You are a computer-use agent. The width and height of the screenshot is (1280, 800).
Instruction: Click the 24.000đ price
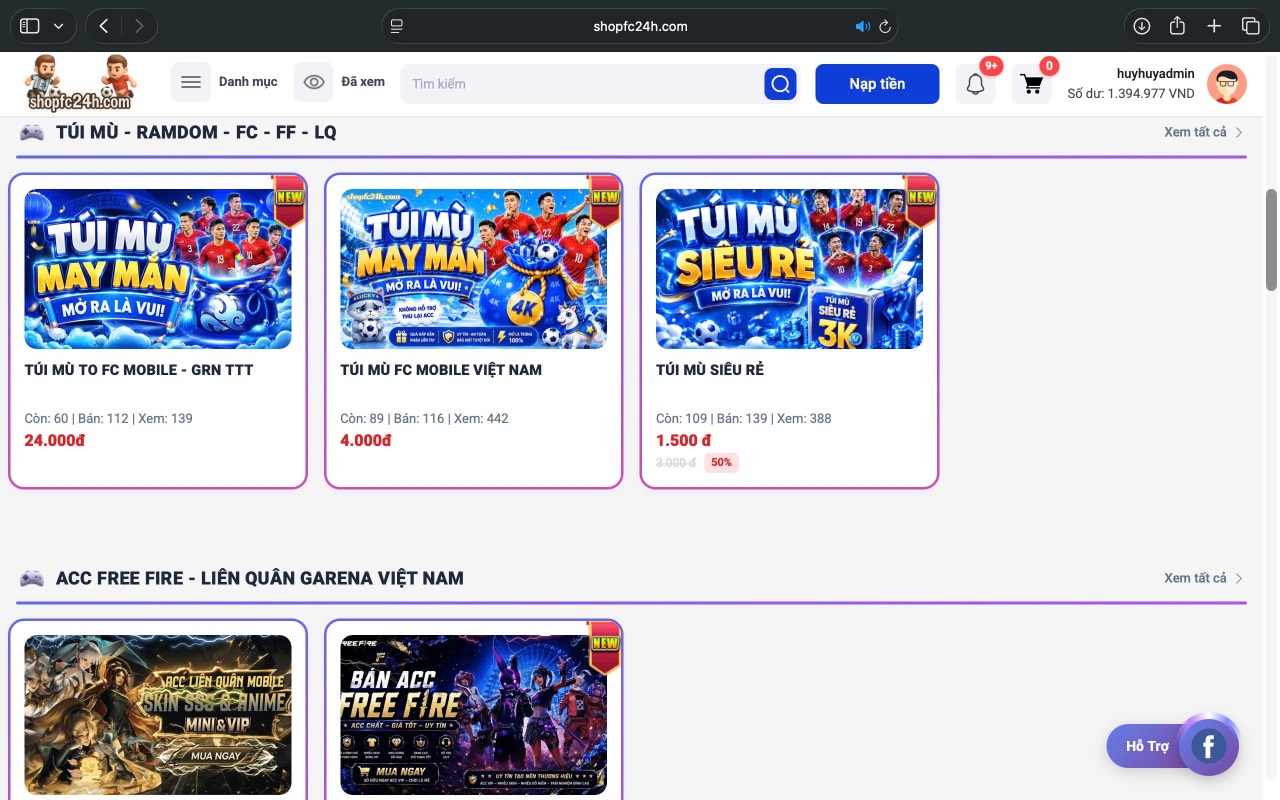pyautogui.click(x=54, y=440)
